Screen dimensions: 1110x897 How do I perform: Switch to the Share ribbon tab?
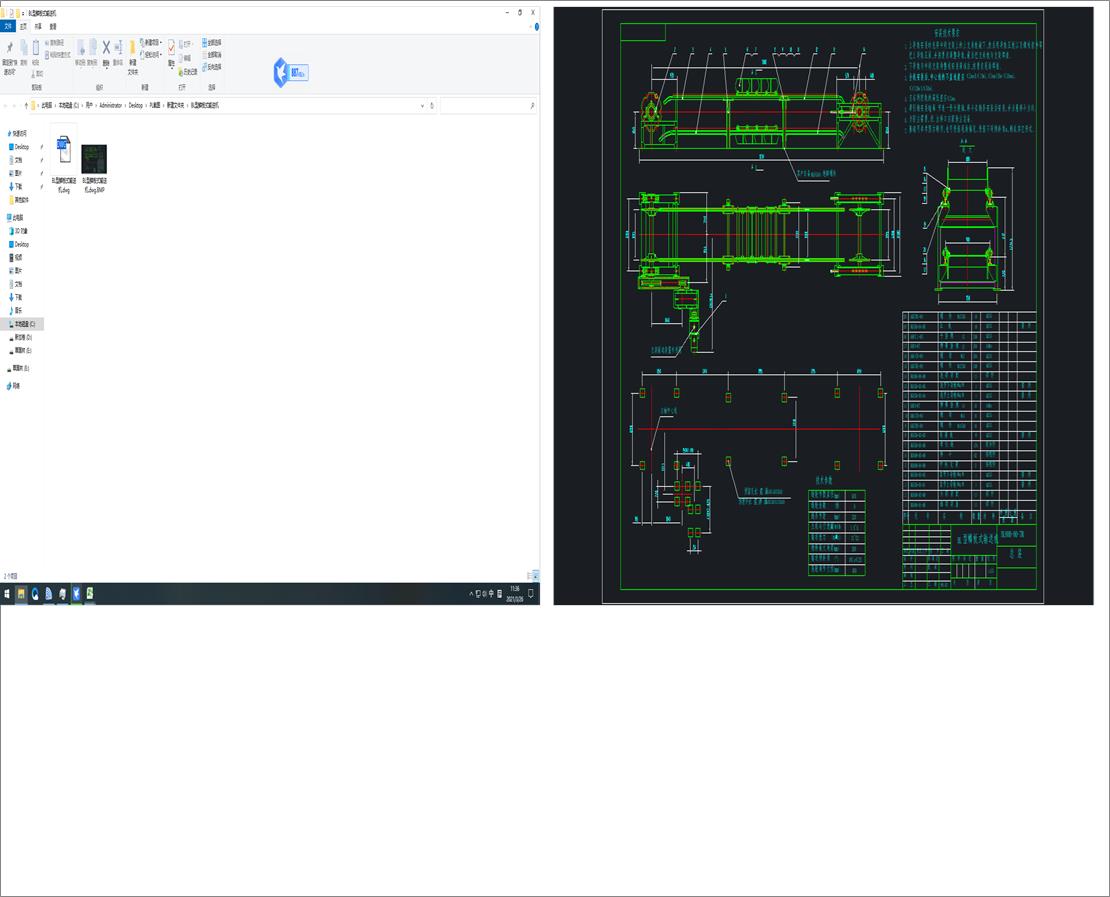coord(38,26)
